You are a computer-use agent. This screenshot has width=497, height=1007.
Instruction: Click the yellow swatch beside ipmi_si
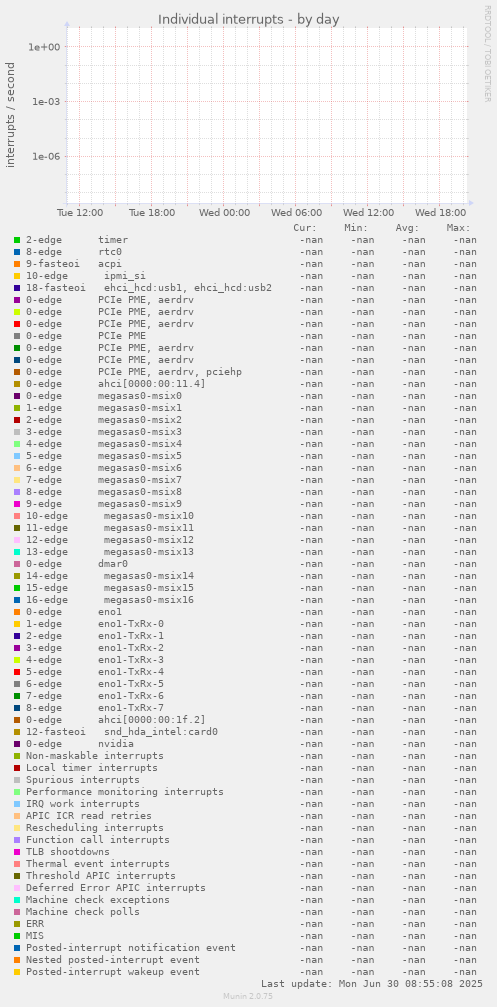17,276
